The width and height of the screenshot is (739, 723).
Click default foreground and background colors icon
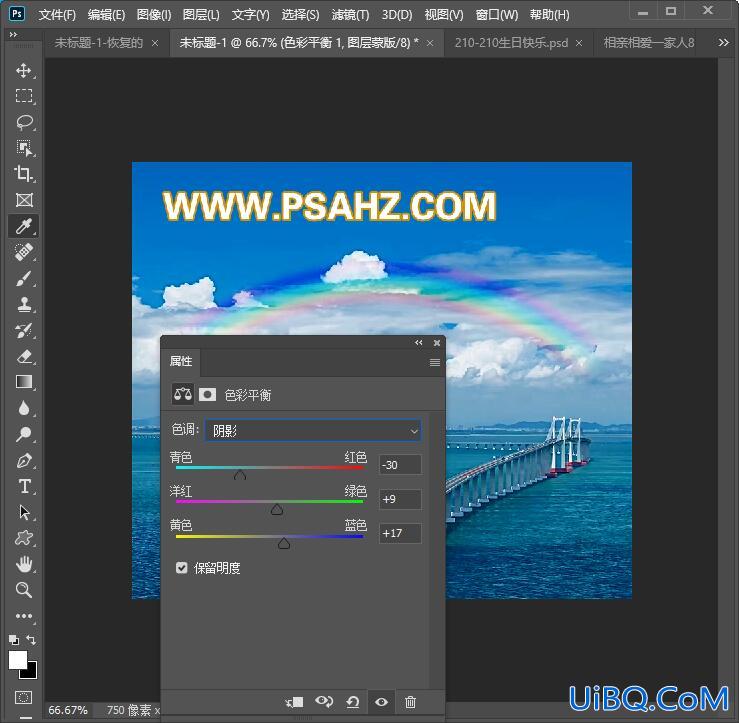click(14, 640)
